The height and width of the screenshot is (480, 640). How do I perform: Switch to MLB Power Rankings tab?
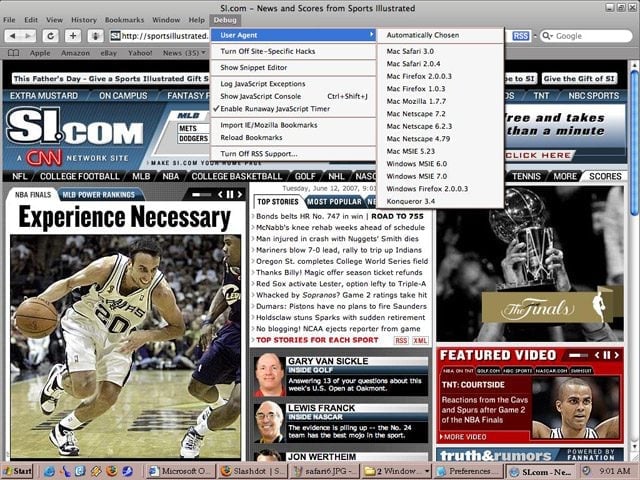click(x=99, y=195)
